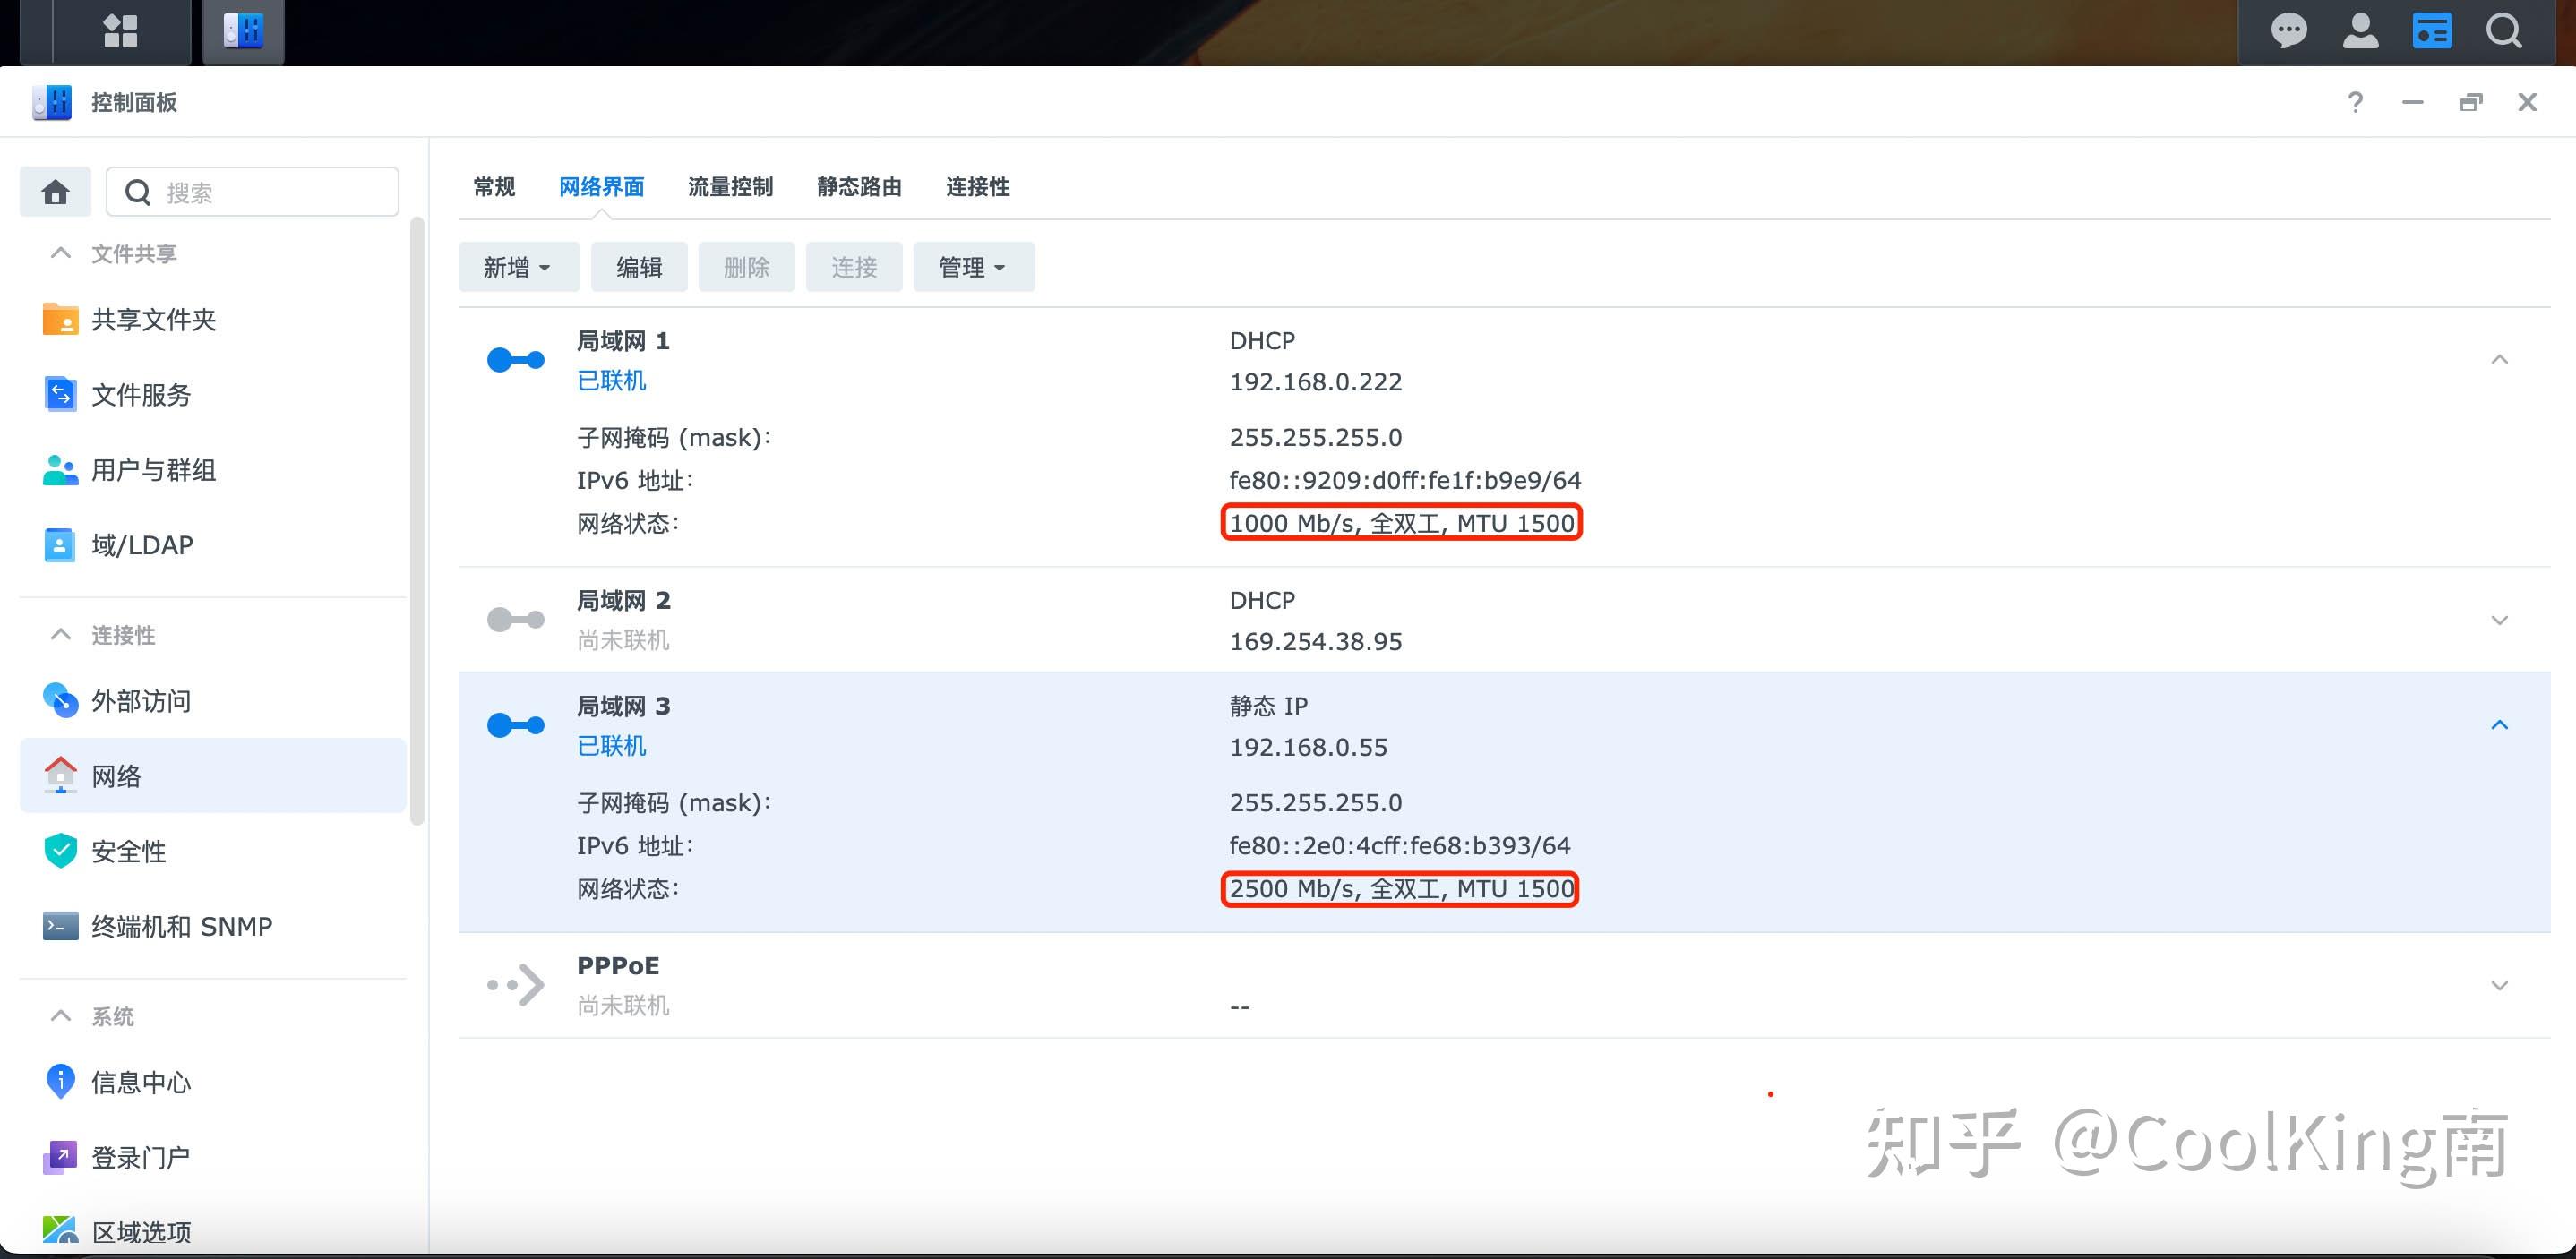Click the user profile icon in the top bar

click(2361, 30)
